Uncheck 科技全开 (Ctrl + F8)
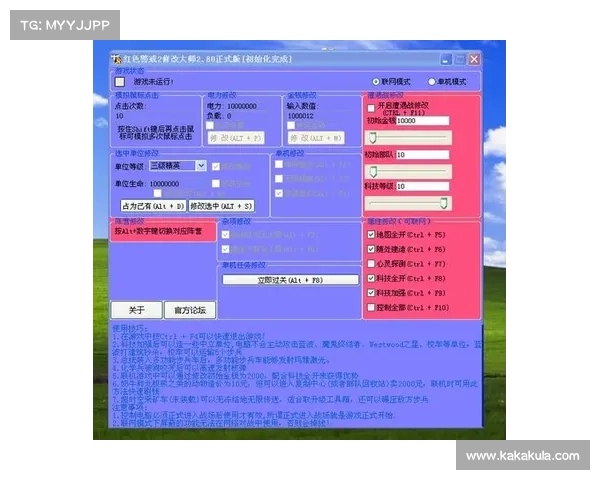 click(371, 278)
